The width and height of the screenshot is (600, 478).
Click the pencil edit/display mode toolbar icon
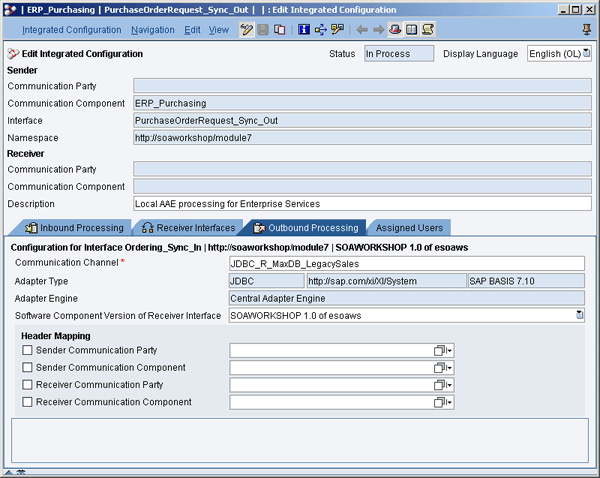click(247, 30)
